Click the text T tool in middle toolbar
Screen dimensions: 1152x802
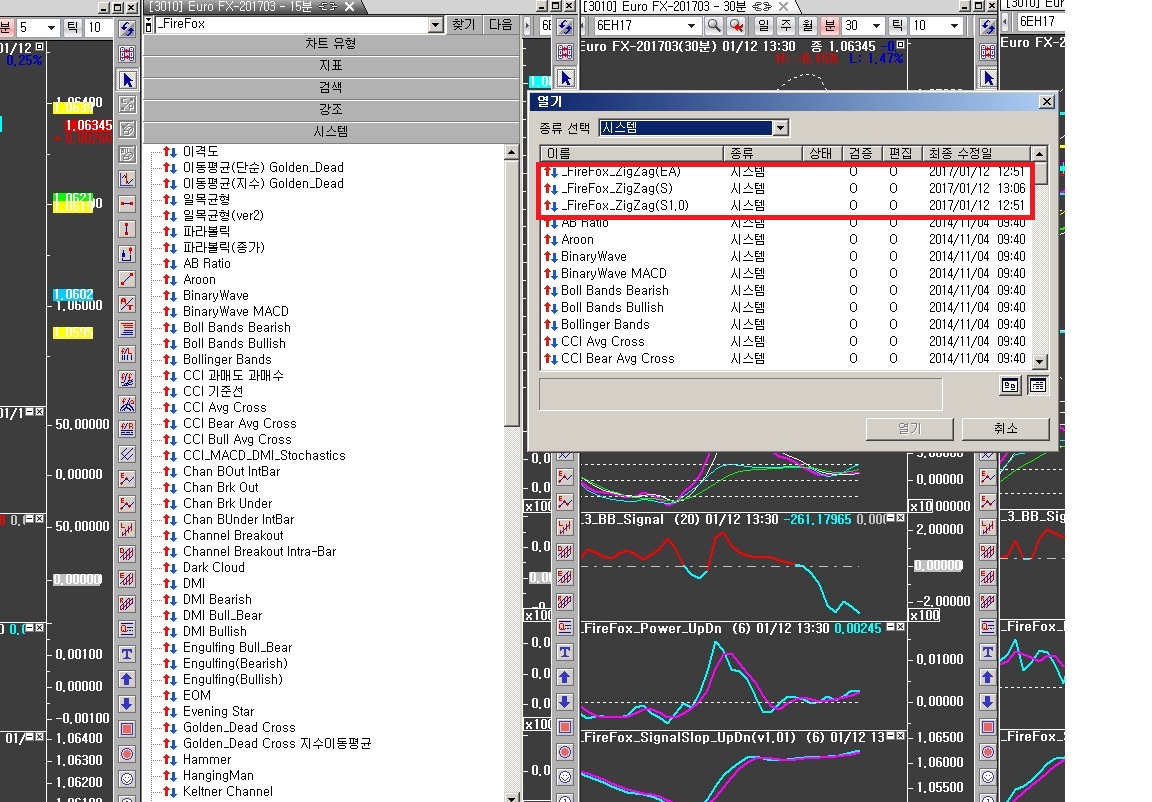click(x=566, y=653)
